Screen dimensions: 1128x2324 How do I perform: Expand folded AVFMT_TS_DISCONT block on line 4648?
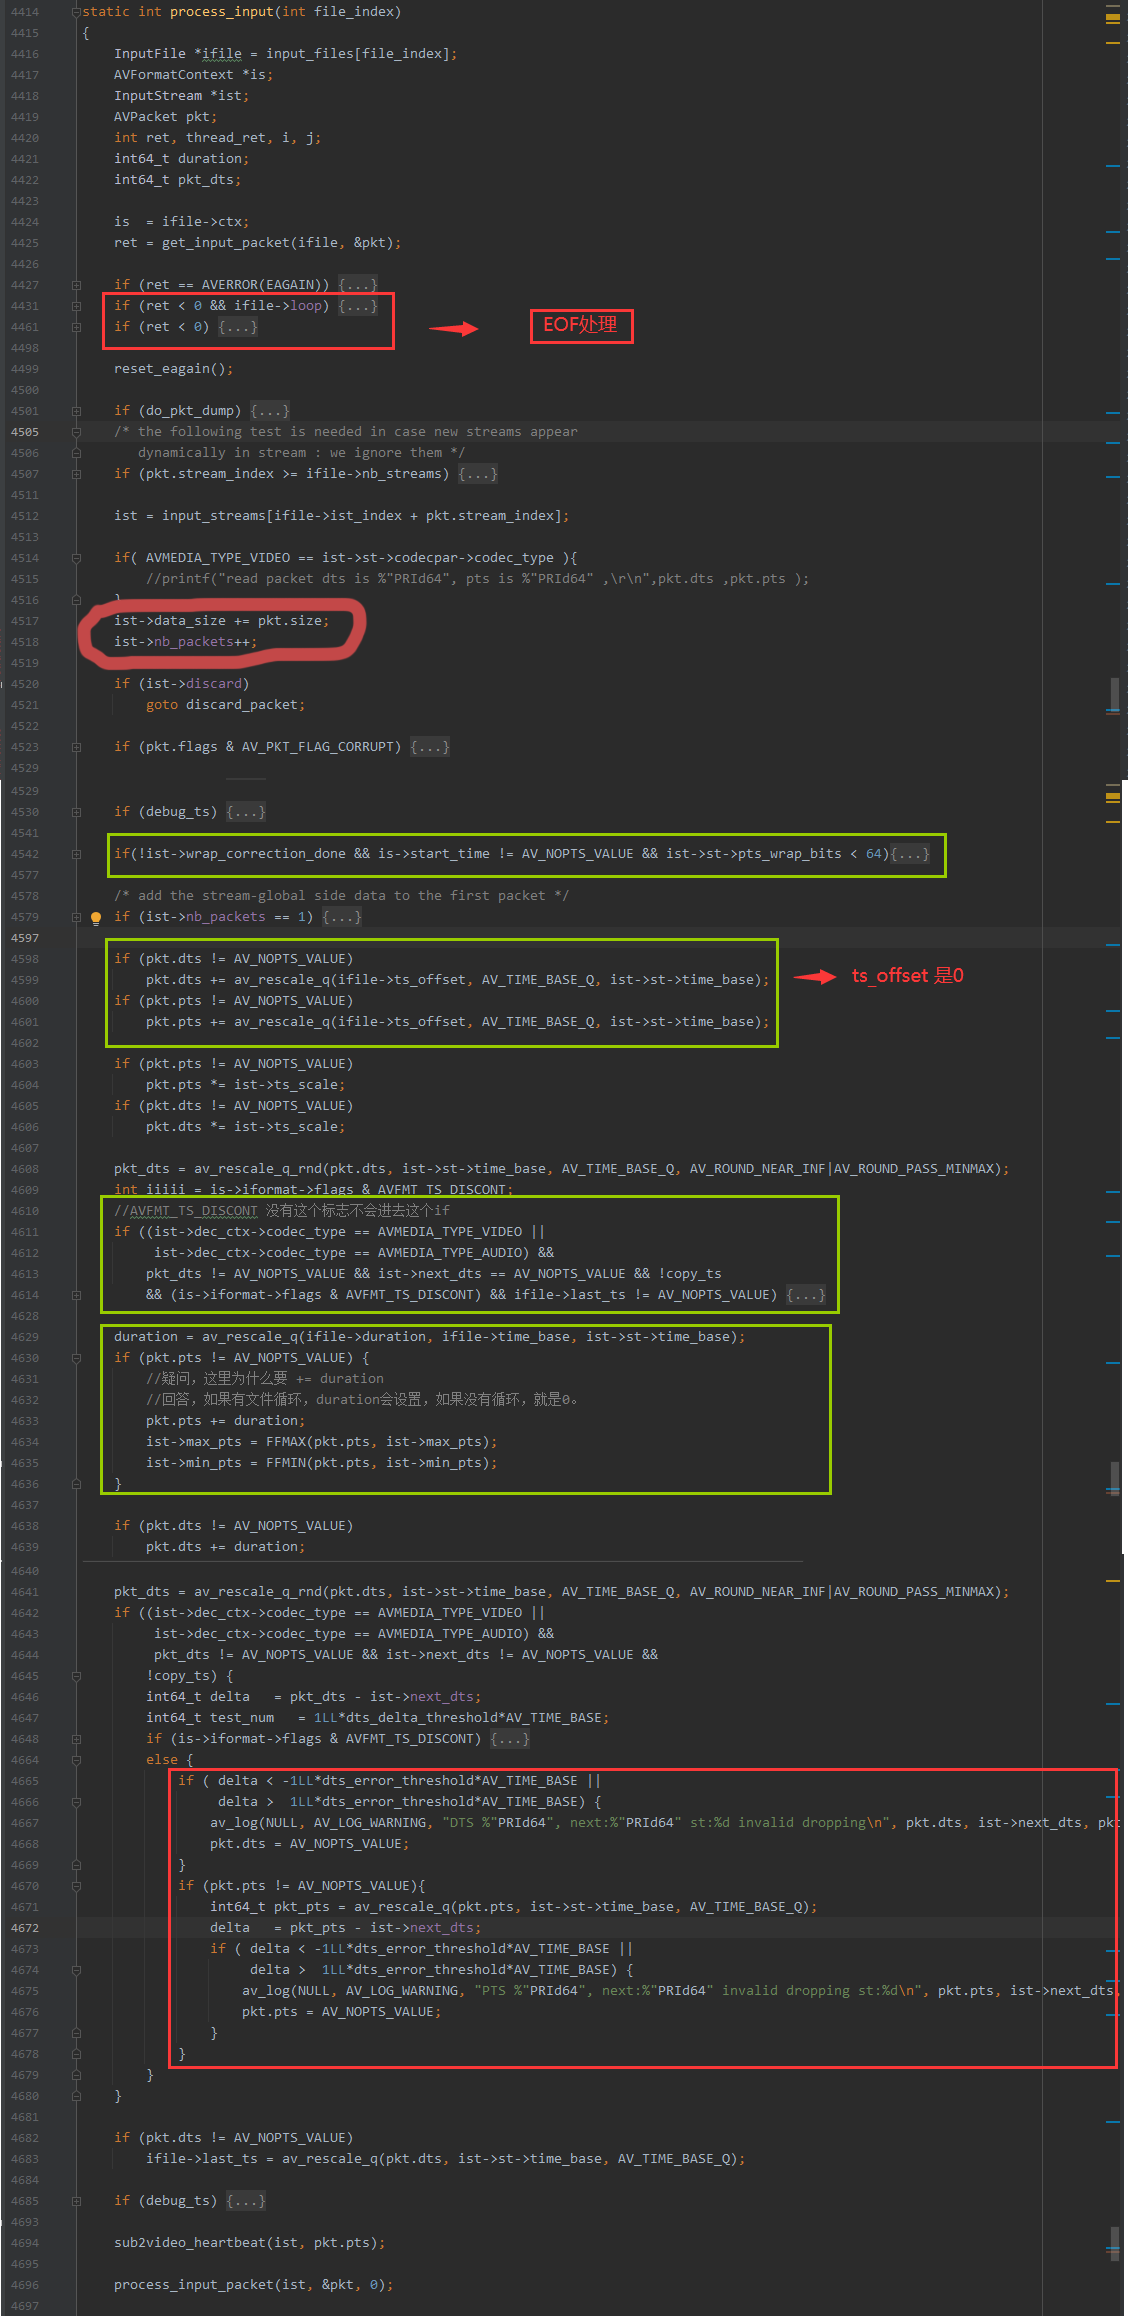click(510, 1739)
